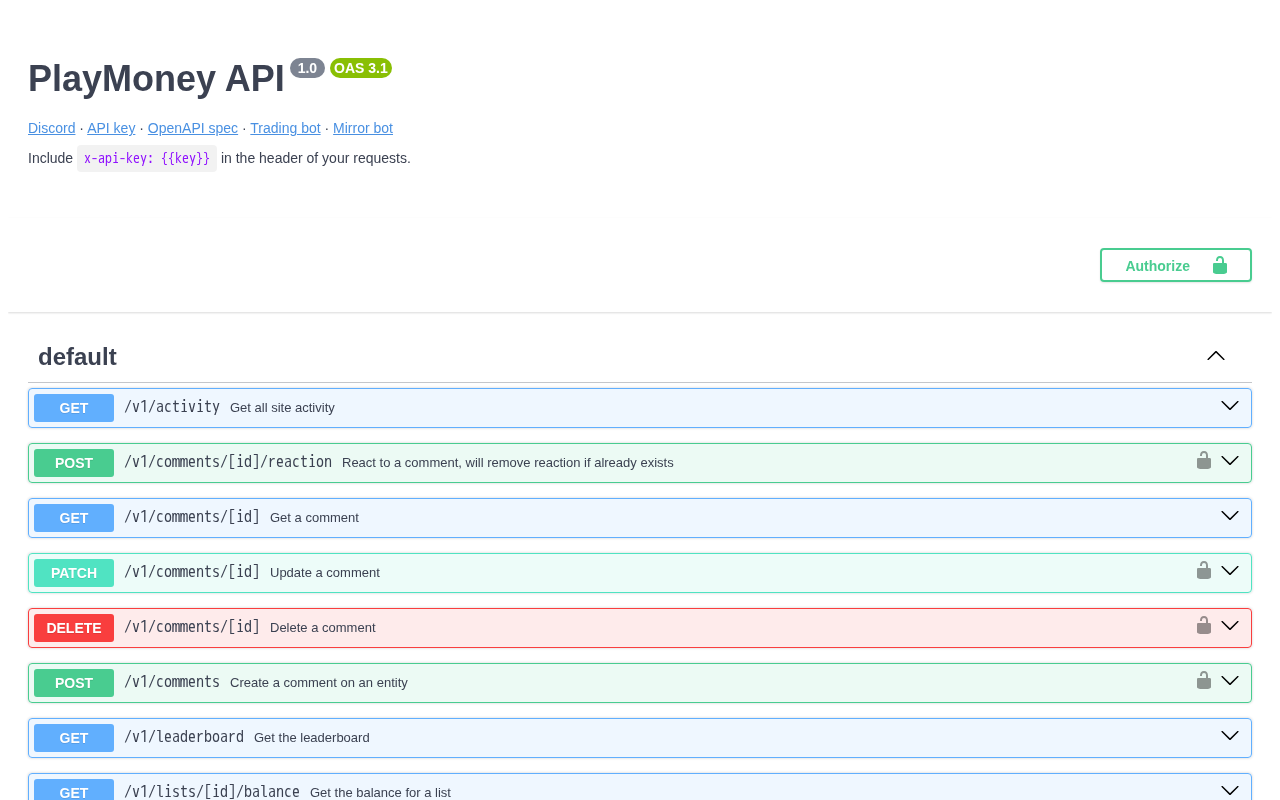Viewport: 1280px width, 800px height.
Task: Click the GET badge for lists balance
Action: coord(74,790)
